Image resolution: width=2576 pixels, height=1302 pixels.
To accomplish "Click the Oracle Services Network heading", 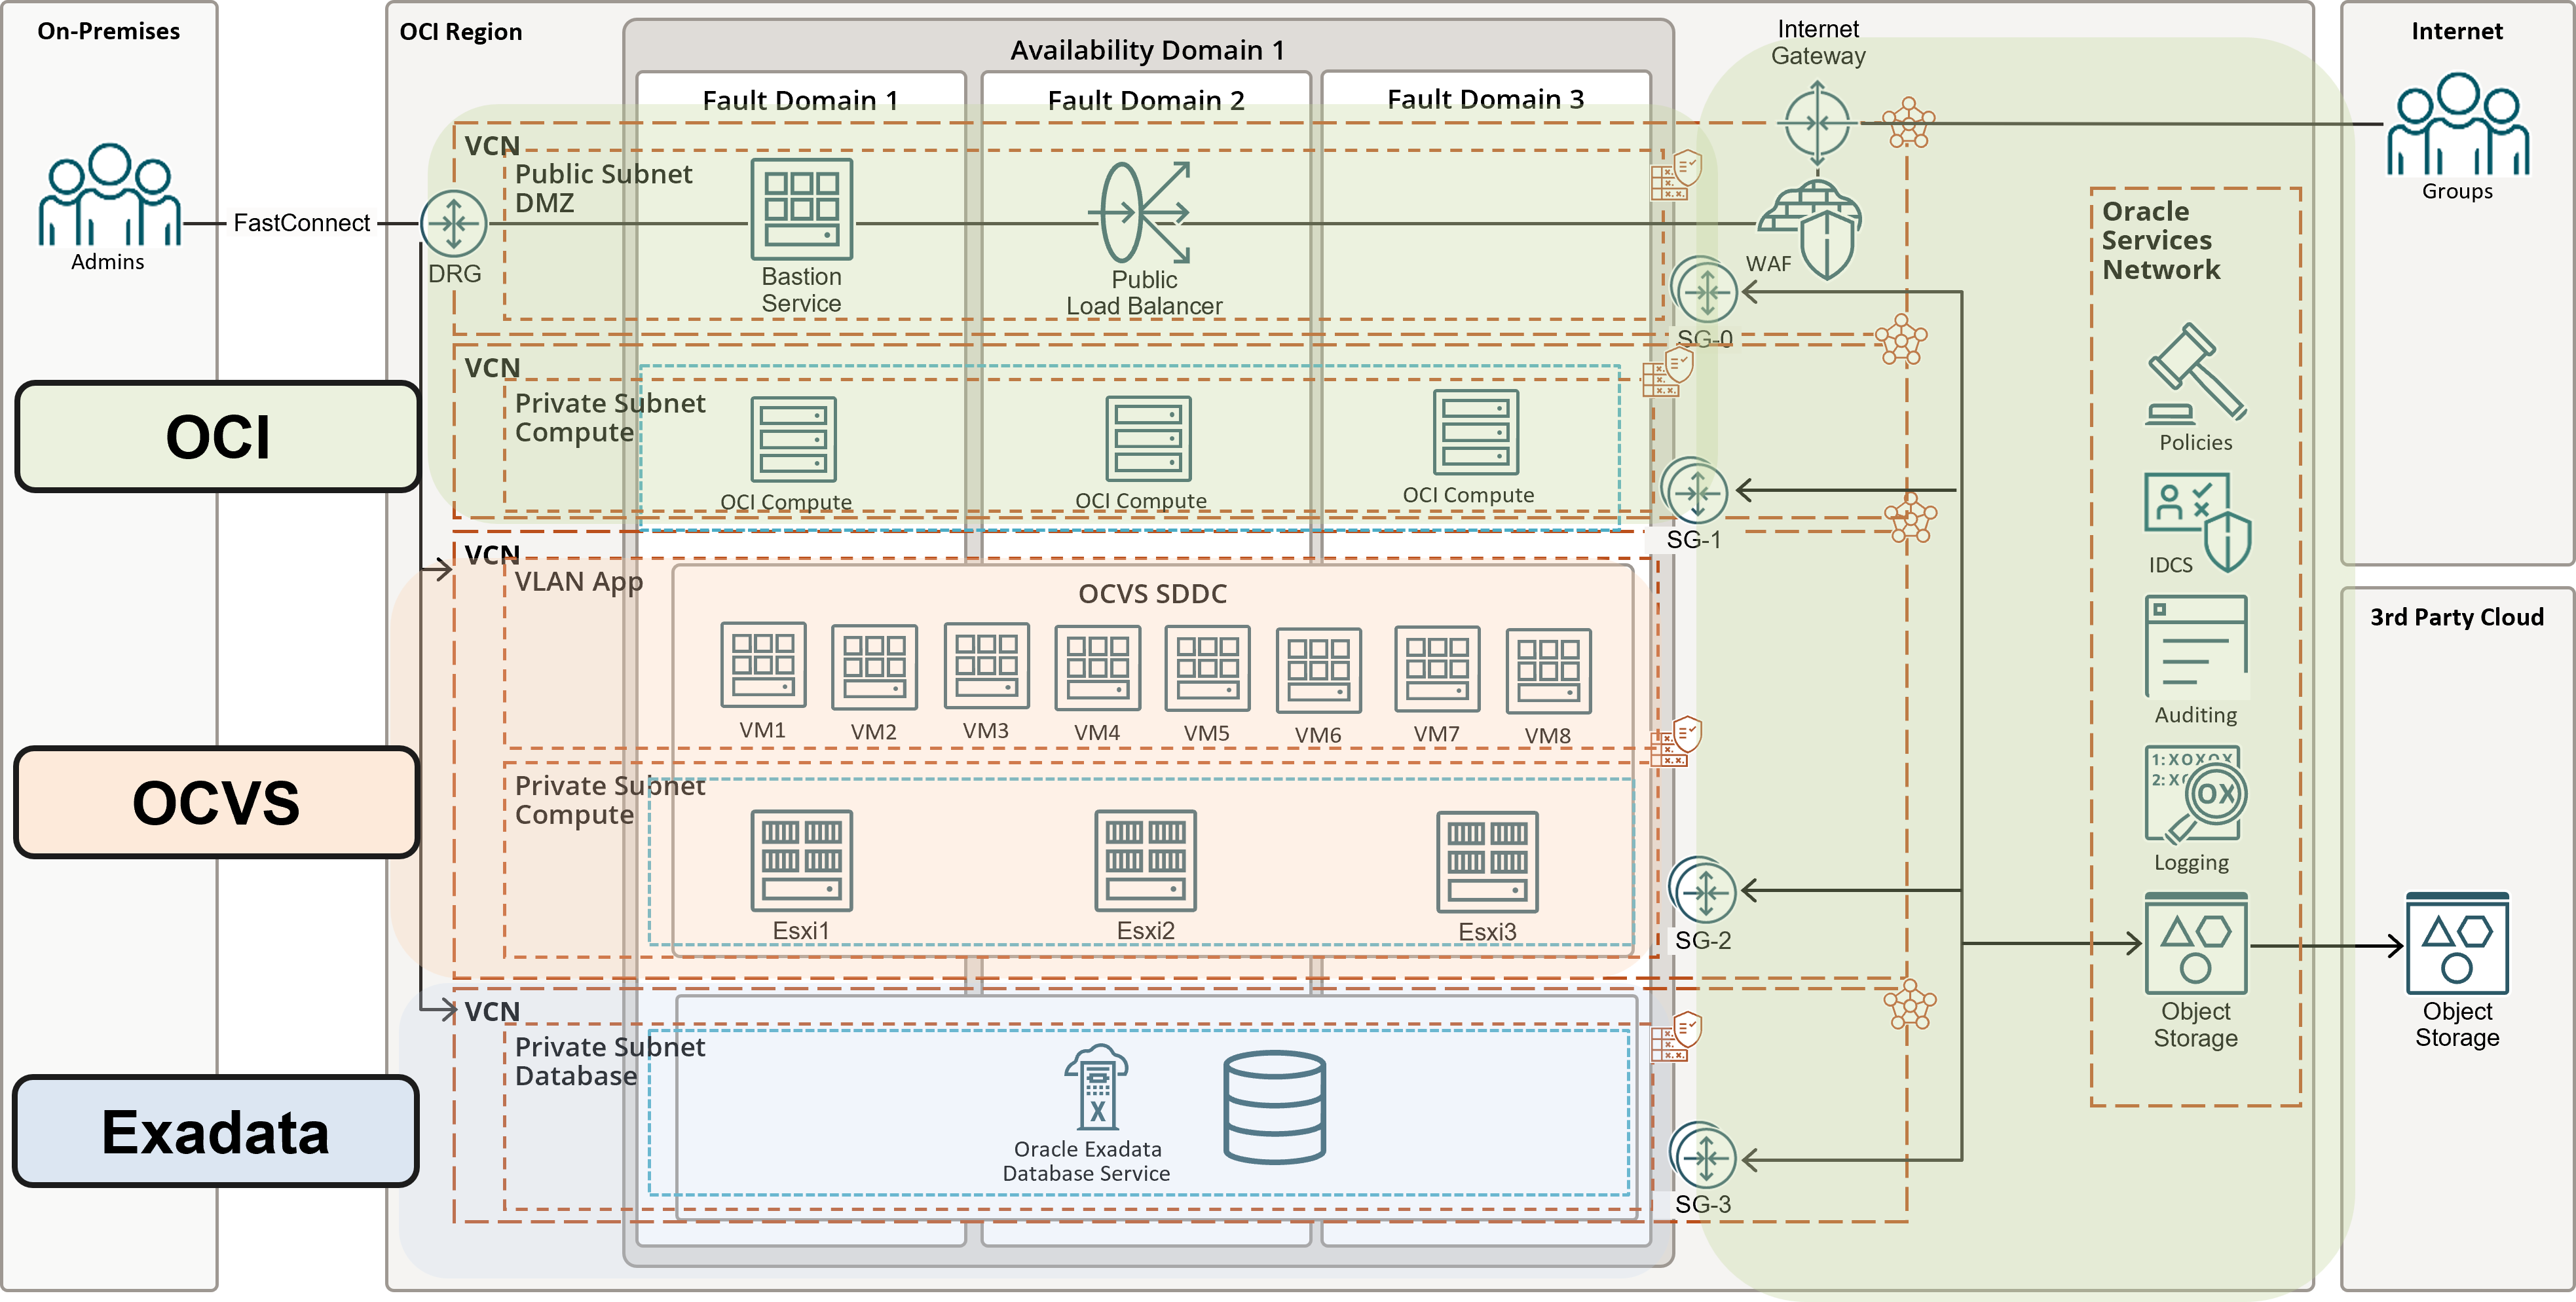I will coord(2161,240).
